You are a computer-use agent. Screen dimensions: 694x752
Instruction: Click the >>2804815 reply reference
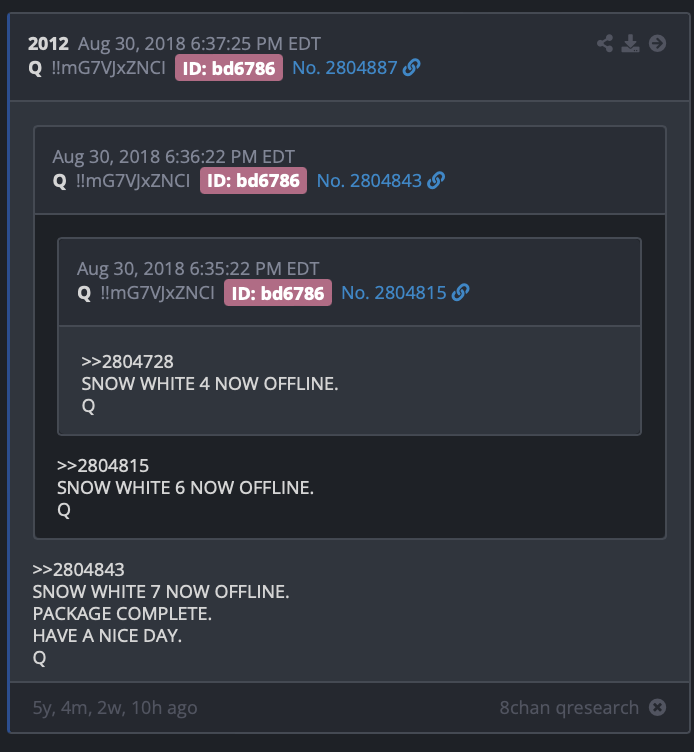pos(103,466)
